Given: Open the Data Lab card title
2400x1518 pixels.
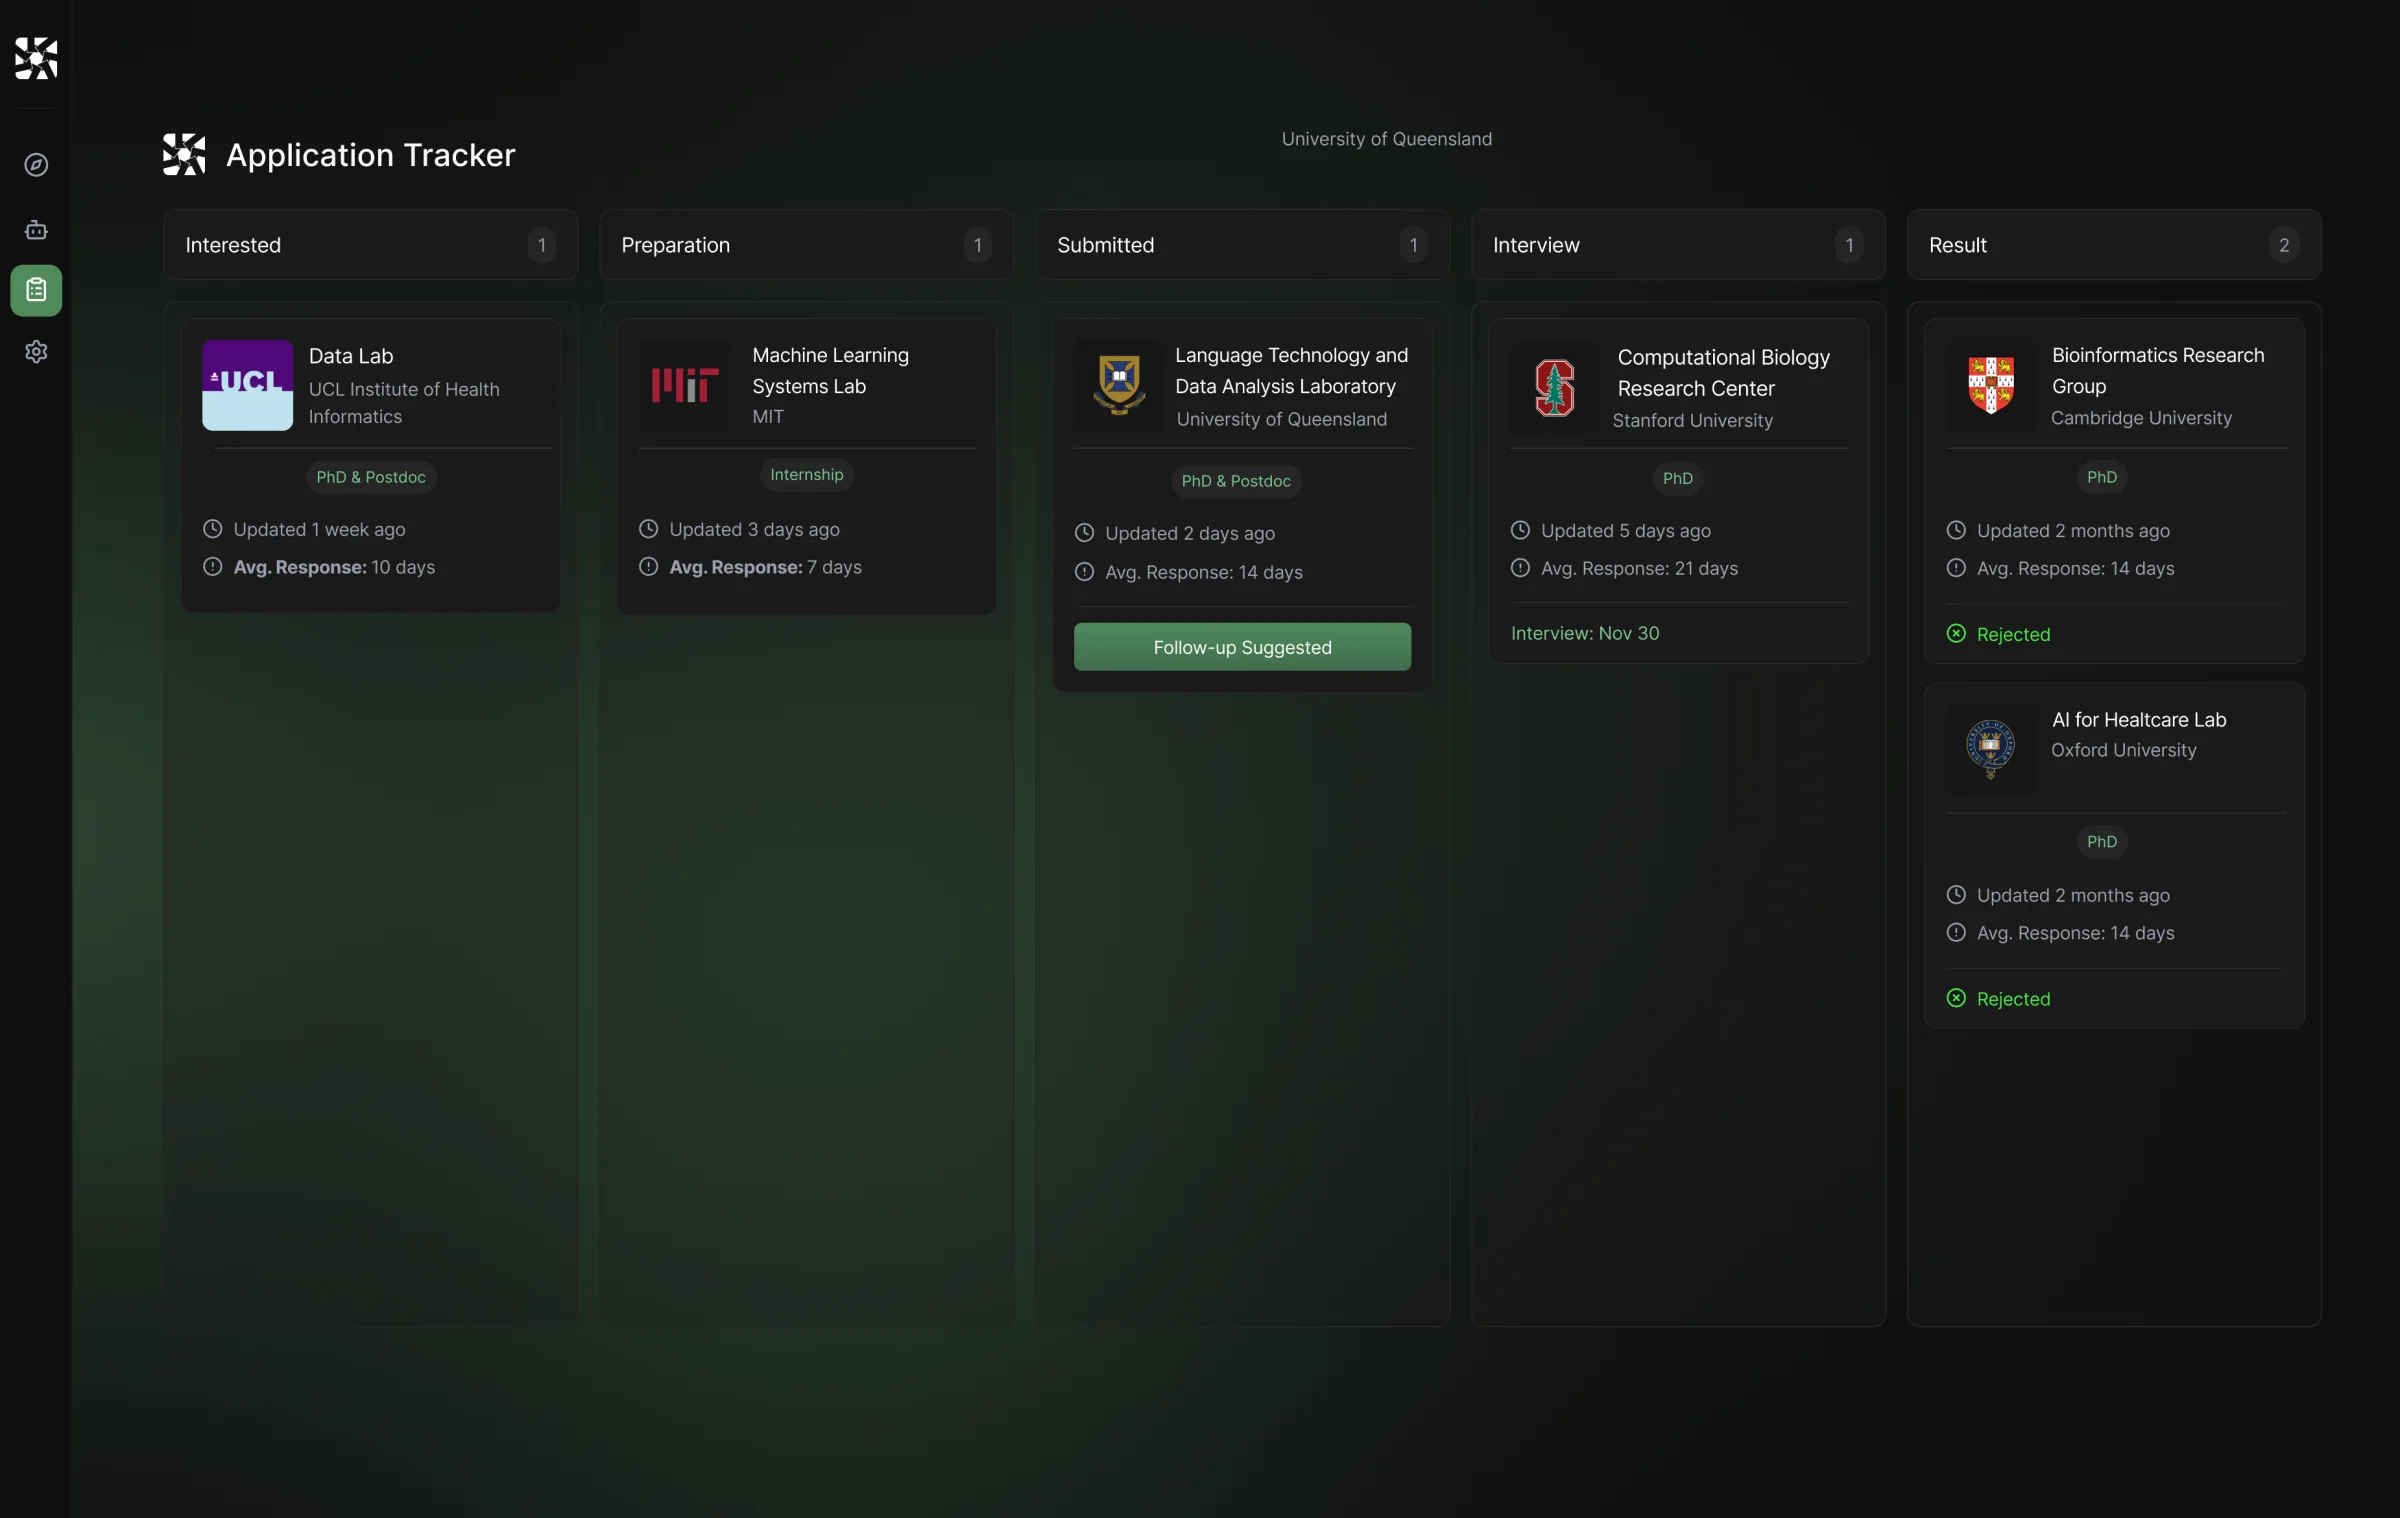Looking at the screenshot, I should pos(351,356).
